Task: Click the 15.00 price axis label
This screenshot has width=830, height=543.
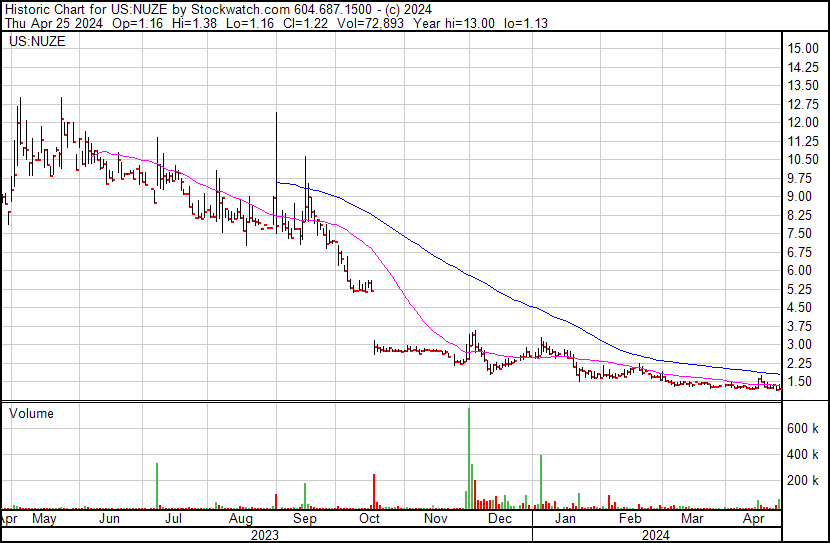Action: click(x=802, y=49)
